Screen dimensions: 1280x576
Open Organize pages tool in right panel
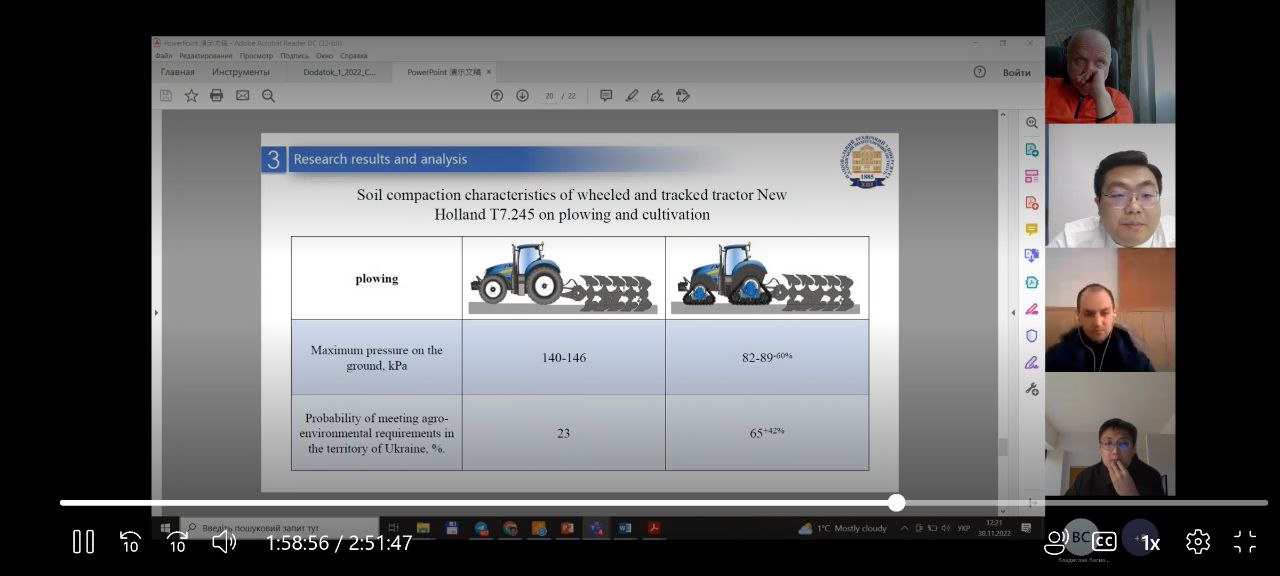(1032, 176)
